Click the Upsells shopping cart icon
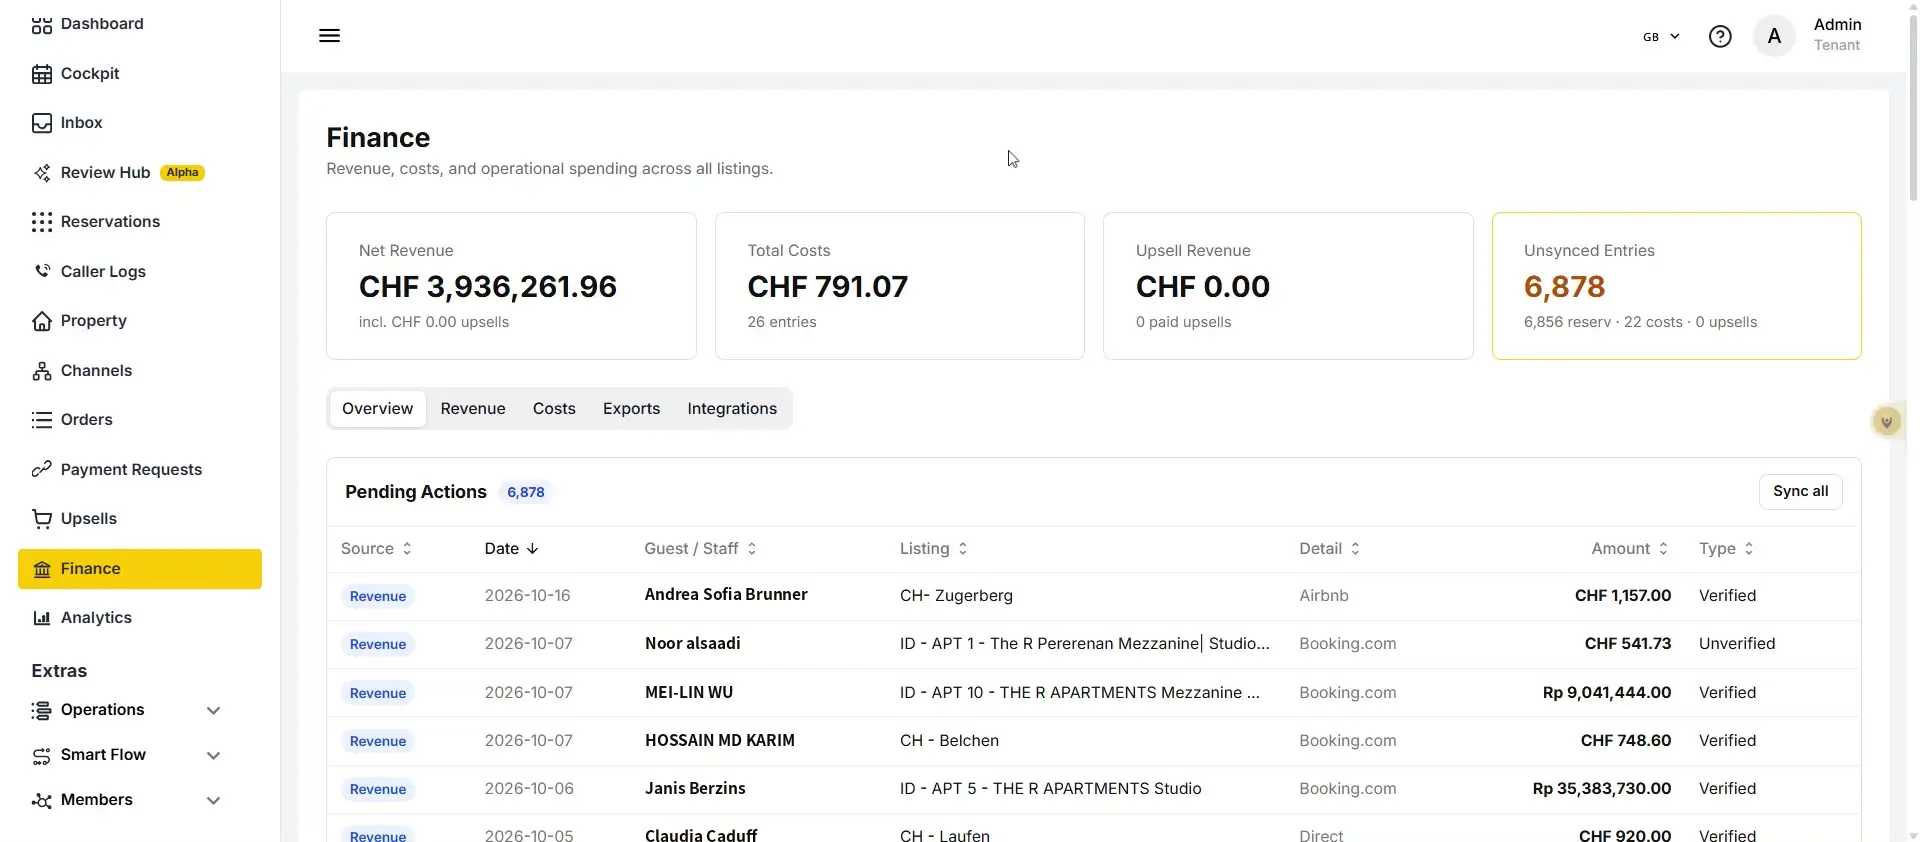Screen dimensions: 1920x842 coord(41,519)
